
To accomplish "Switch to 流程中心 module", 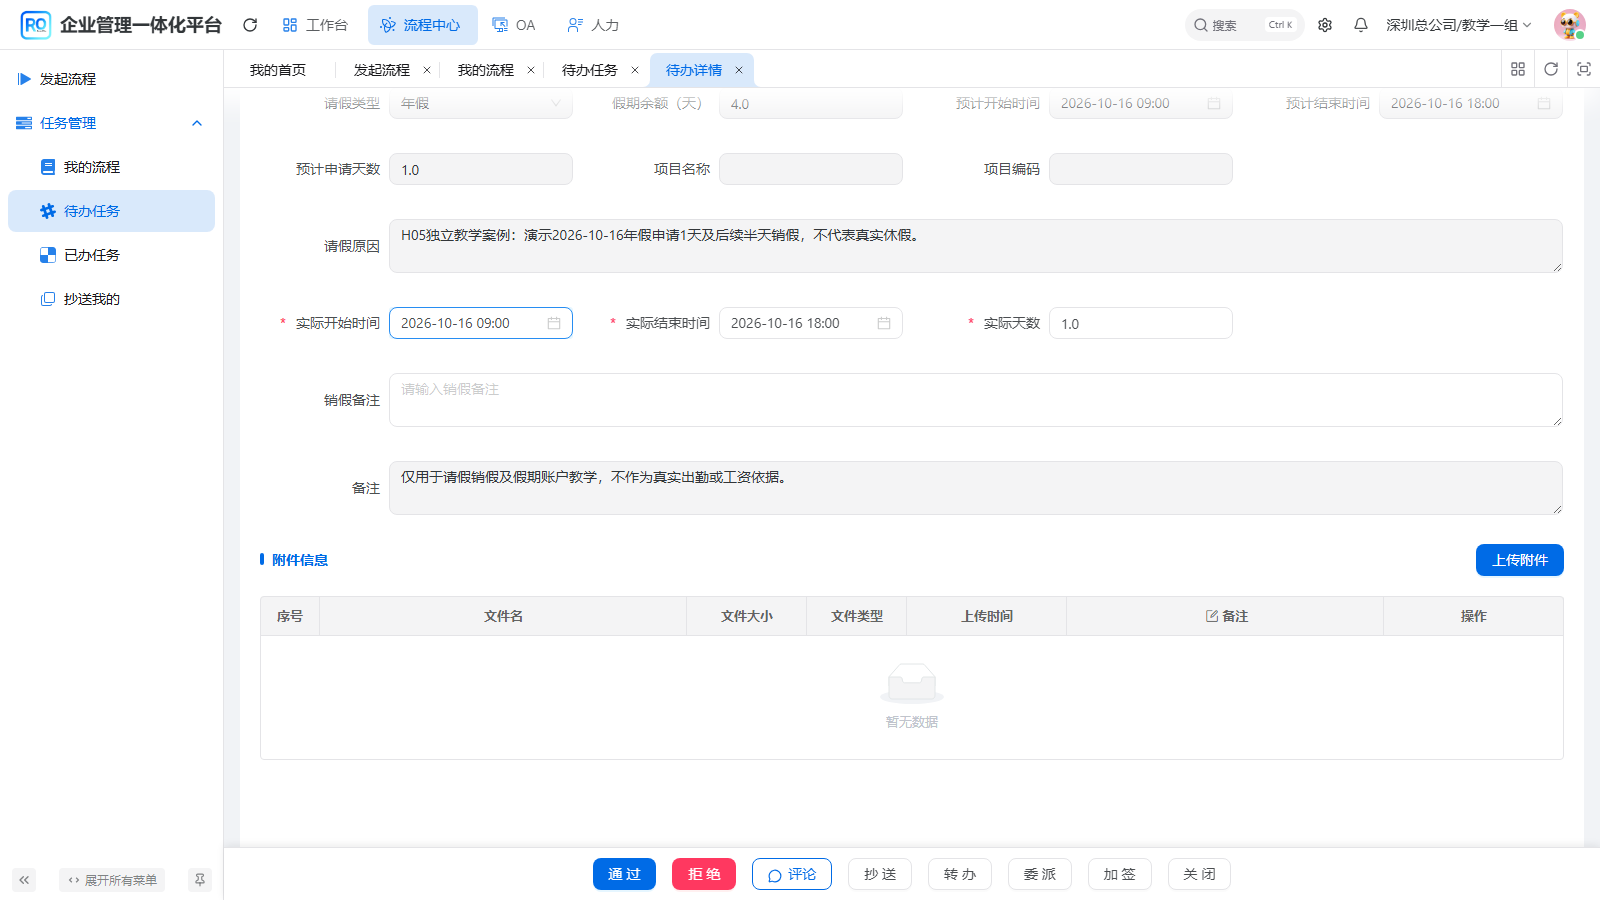I will pyautogui.click(x=422, y=25).
